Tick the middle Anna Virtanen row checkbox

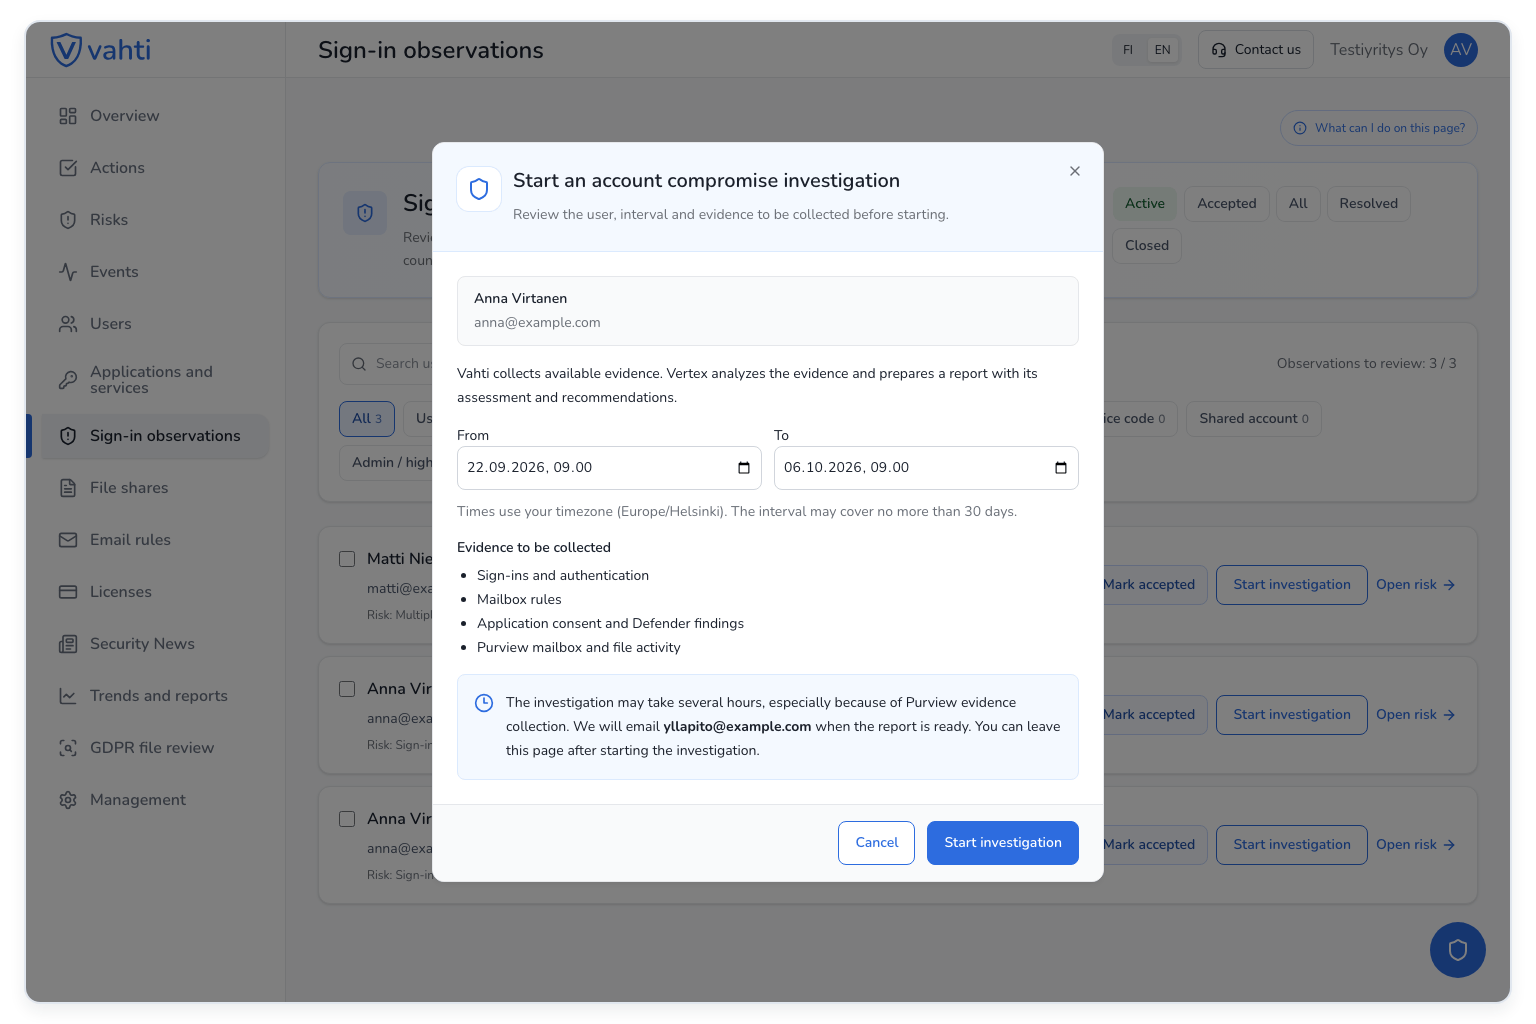tap(347, 689)
